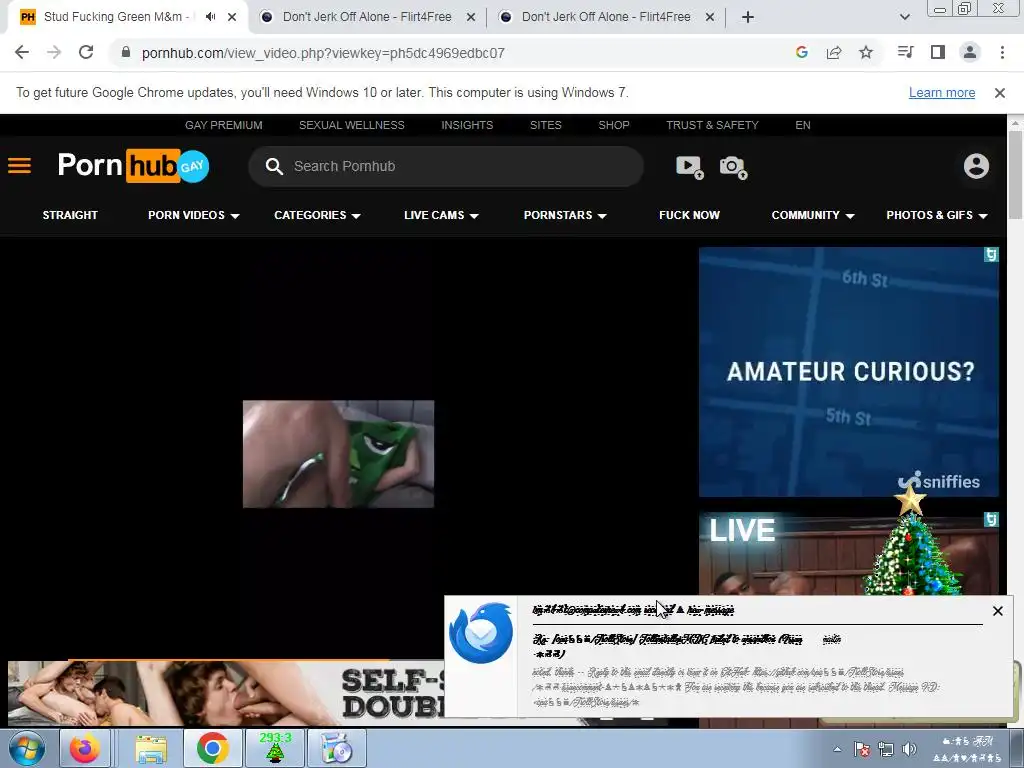Click the site logo to go home
The image size is (1024, 768).
133,166
